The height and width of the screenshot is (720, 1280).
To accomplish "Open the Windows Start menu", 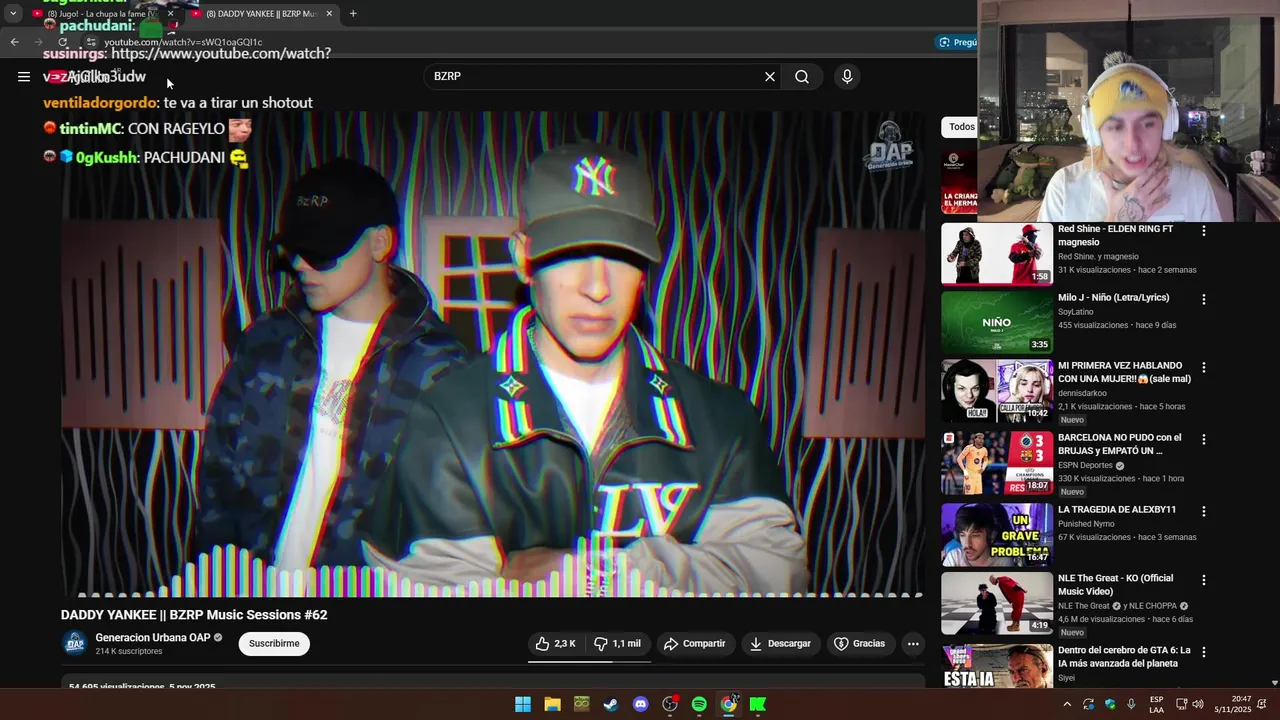I will click(x=523, y=704).
